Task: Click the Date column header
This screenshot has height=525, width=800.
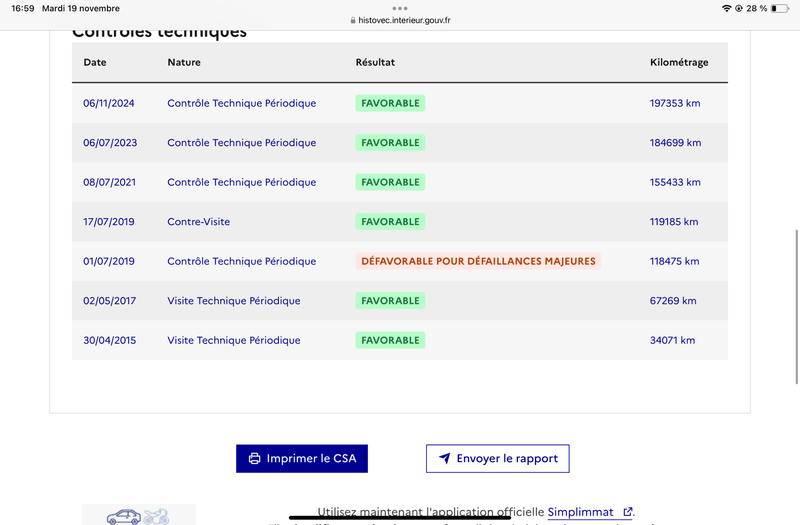Action: pos(95,62)
